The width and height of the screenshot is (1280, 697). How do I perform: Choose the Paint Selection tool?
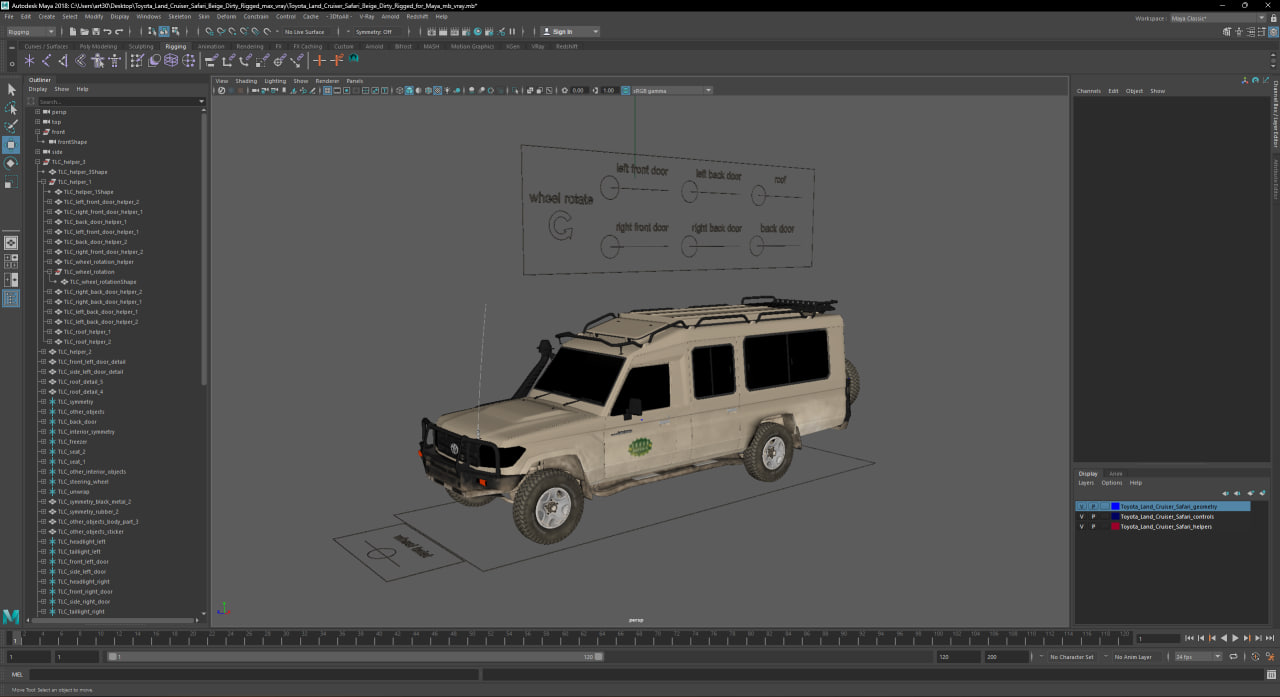tap(11, 125)
